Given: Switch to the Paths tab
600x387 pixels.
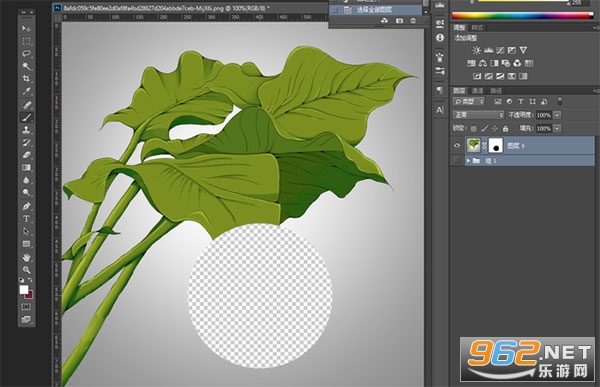Looking at the screenshot, I should point(496,91).
